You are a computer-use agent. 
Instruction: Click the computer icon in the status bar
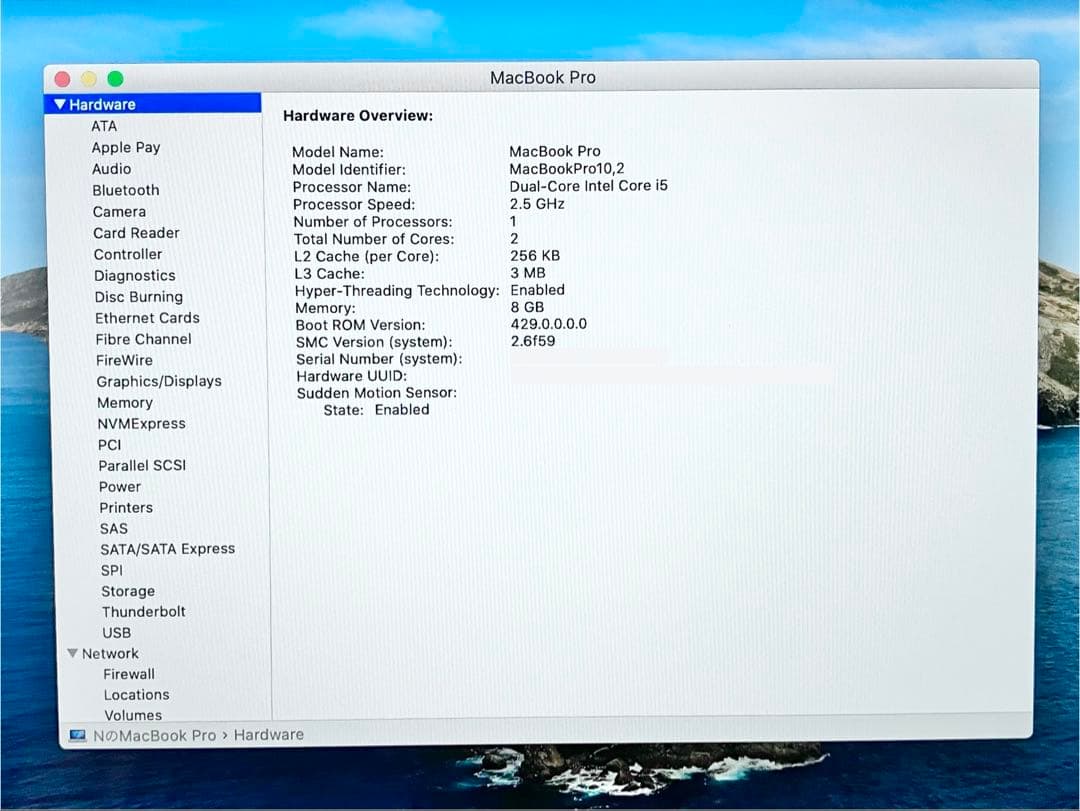pos(76,734)
